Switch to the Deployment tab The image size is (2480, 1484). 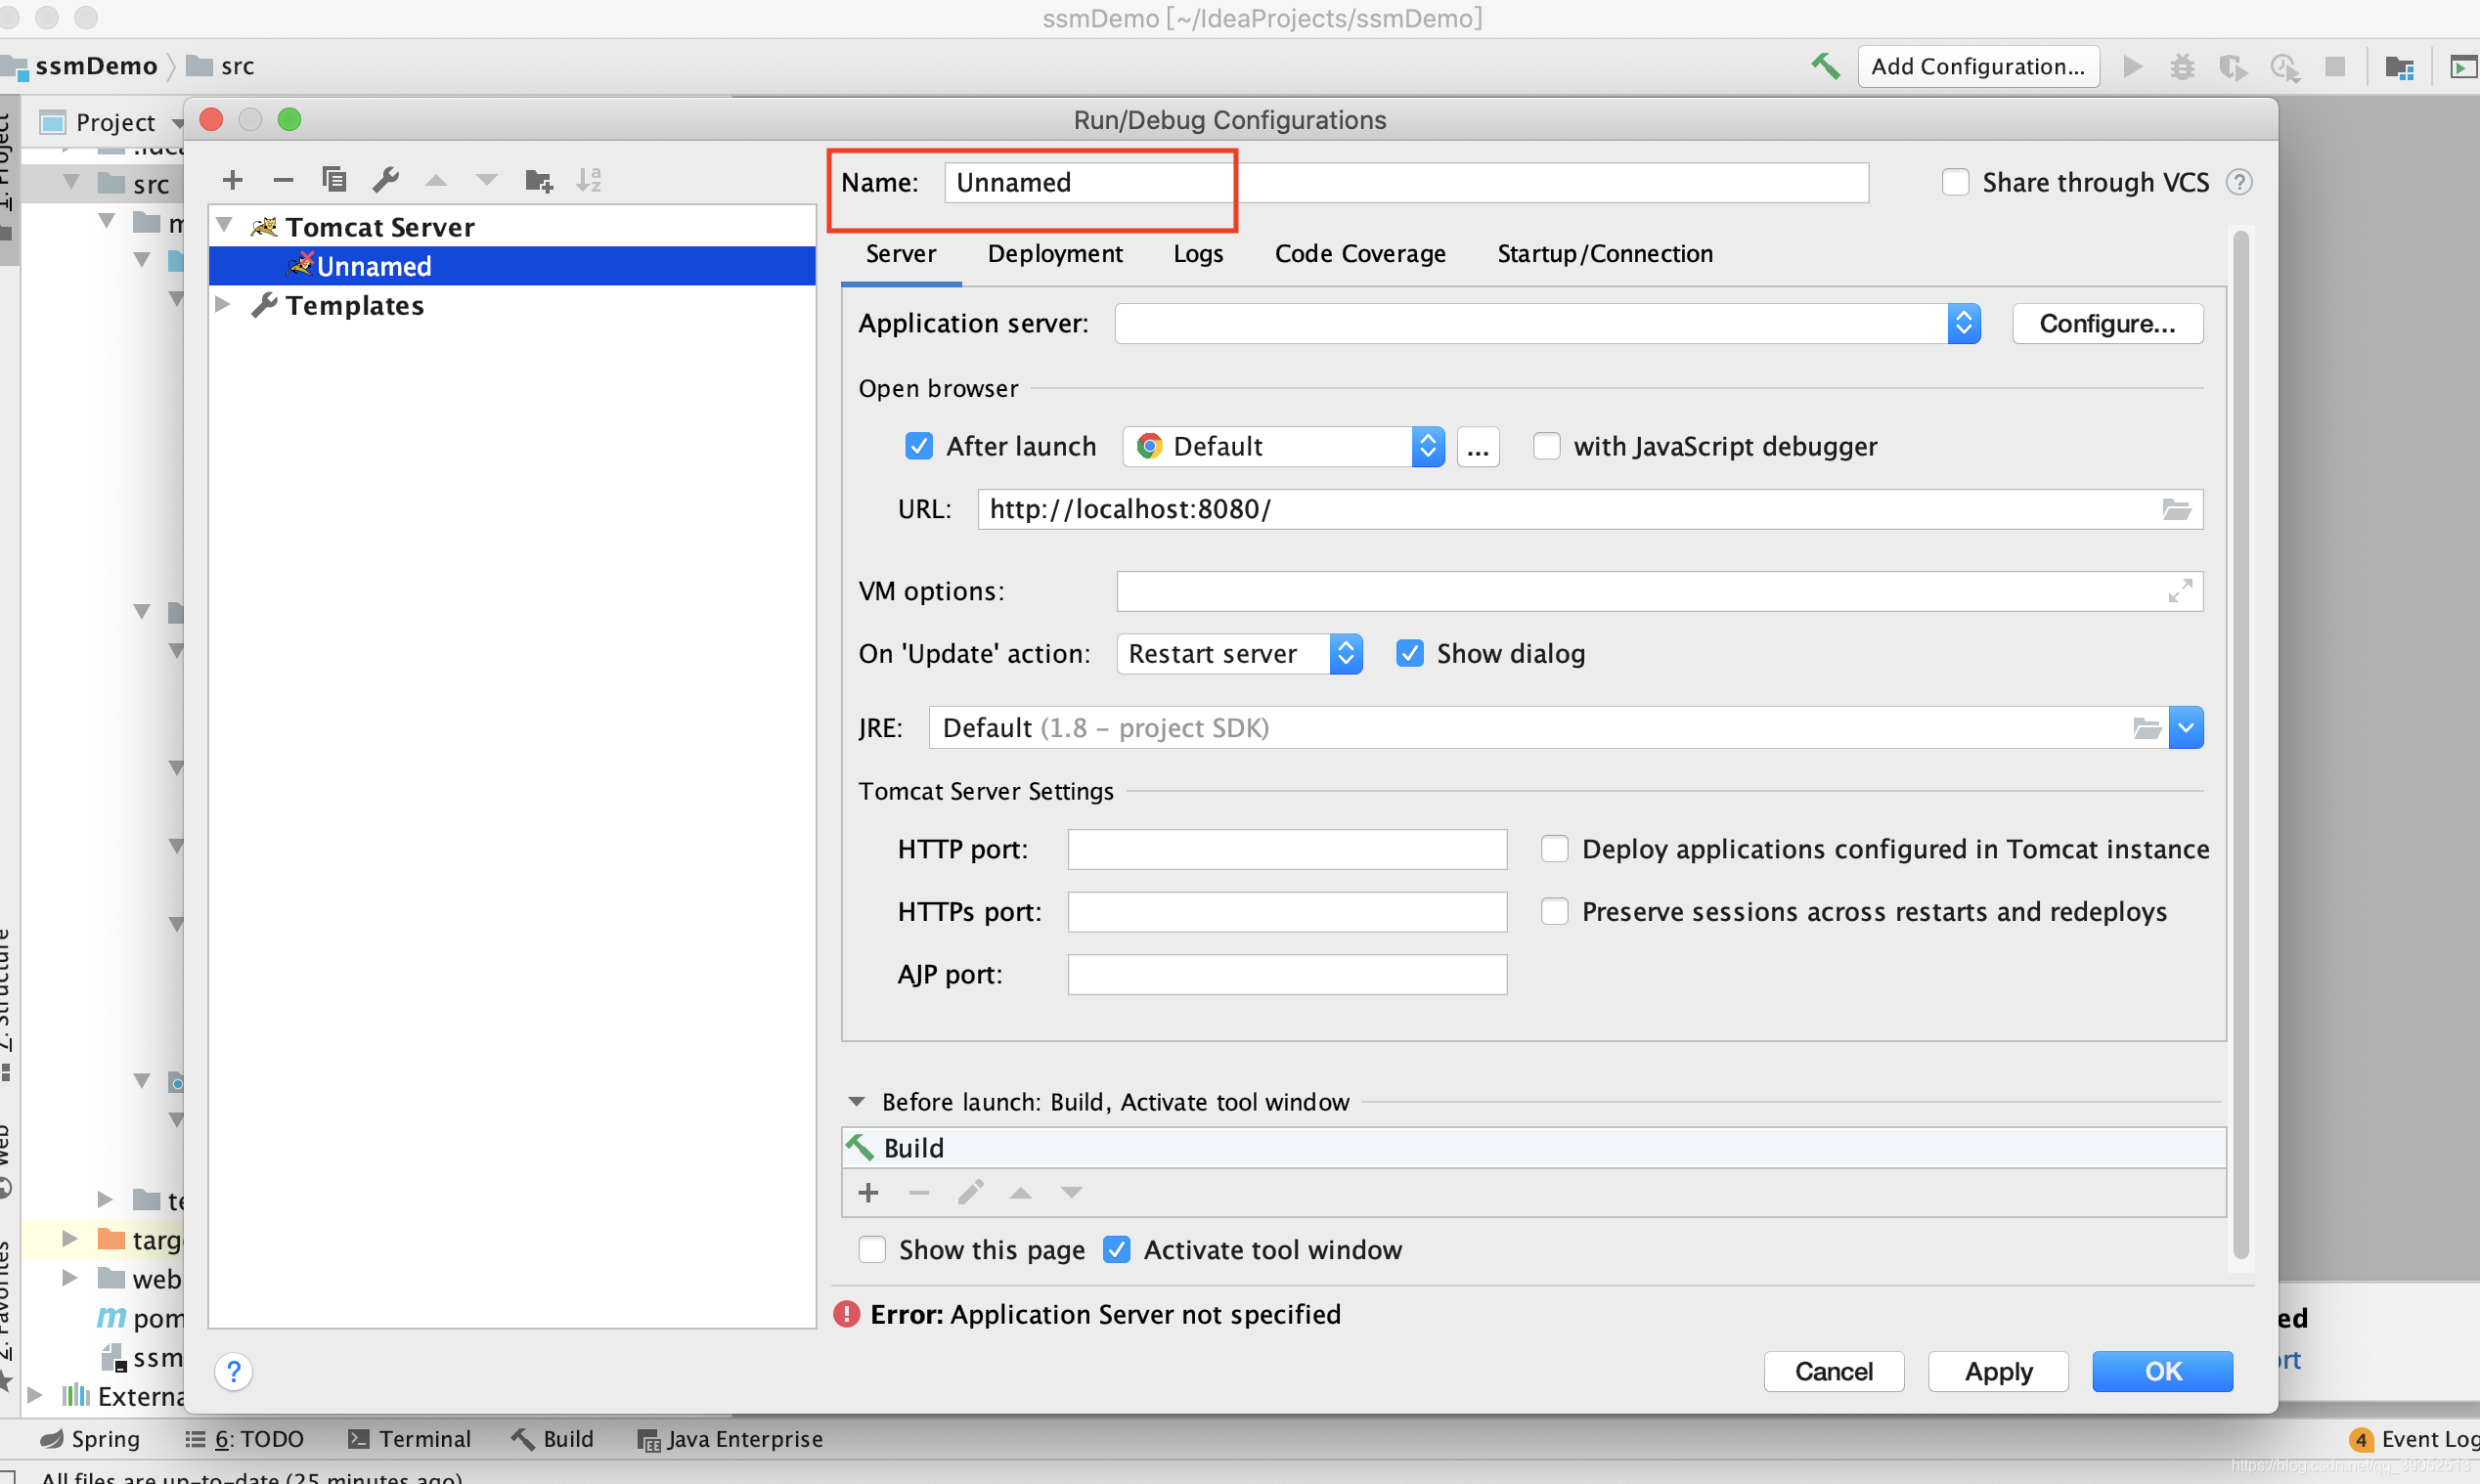click(1054, 254)
